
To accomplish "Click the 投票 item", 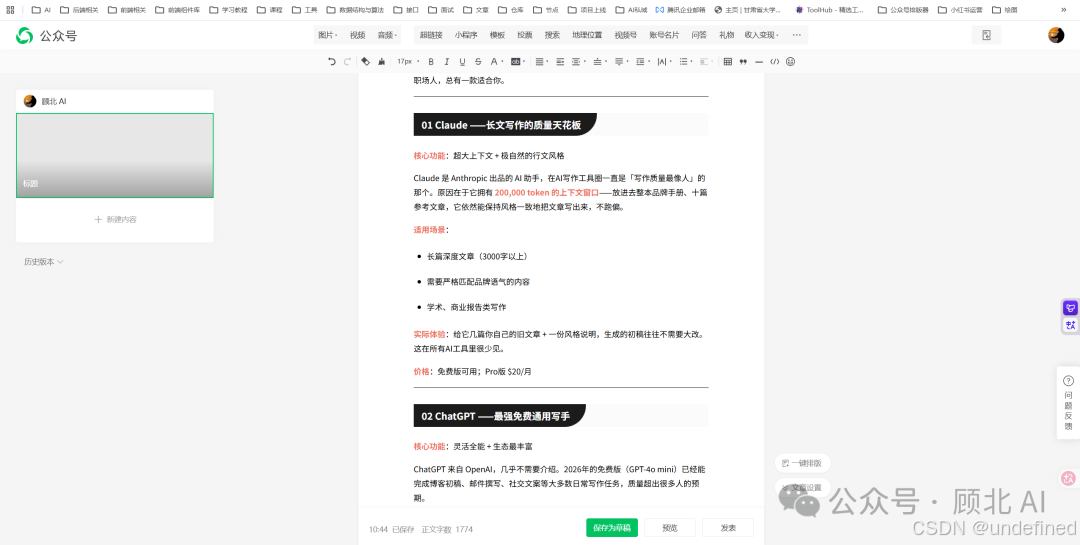I will tap(525, 35).
